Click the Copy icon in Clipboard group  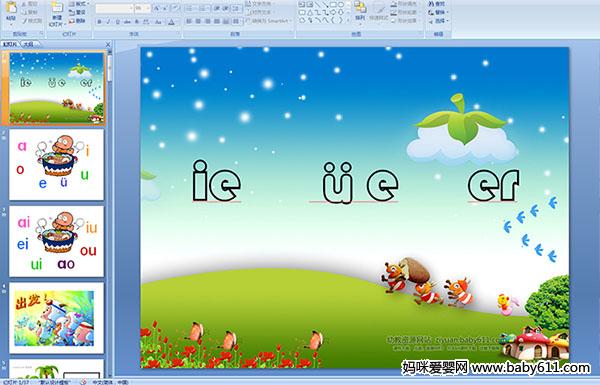click(x=24, y=13)
